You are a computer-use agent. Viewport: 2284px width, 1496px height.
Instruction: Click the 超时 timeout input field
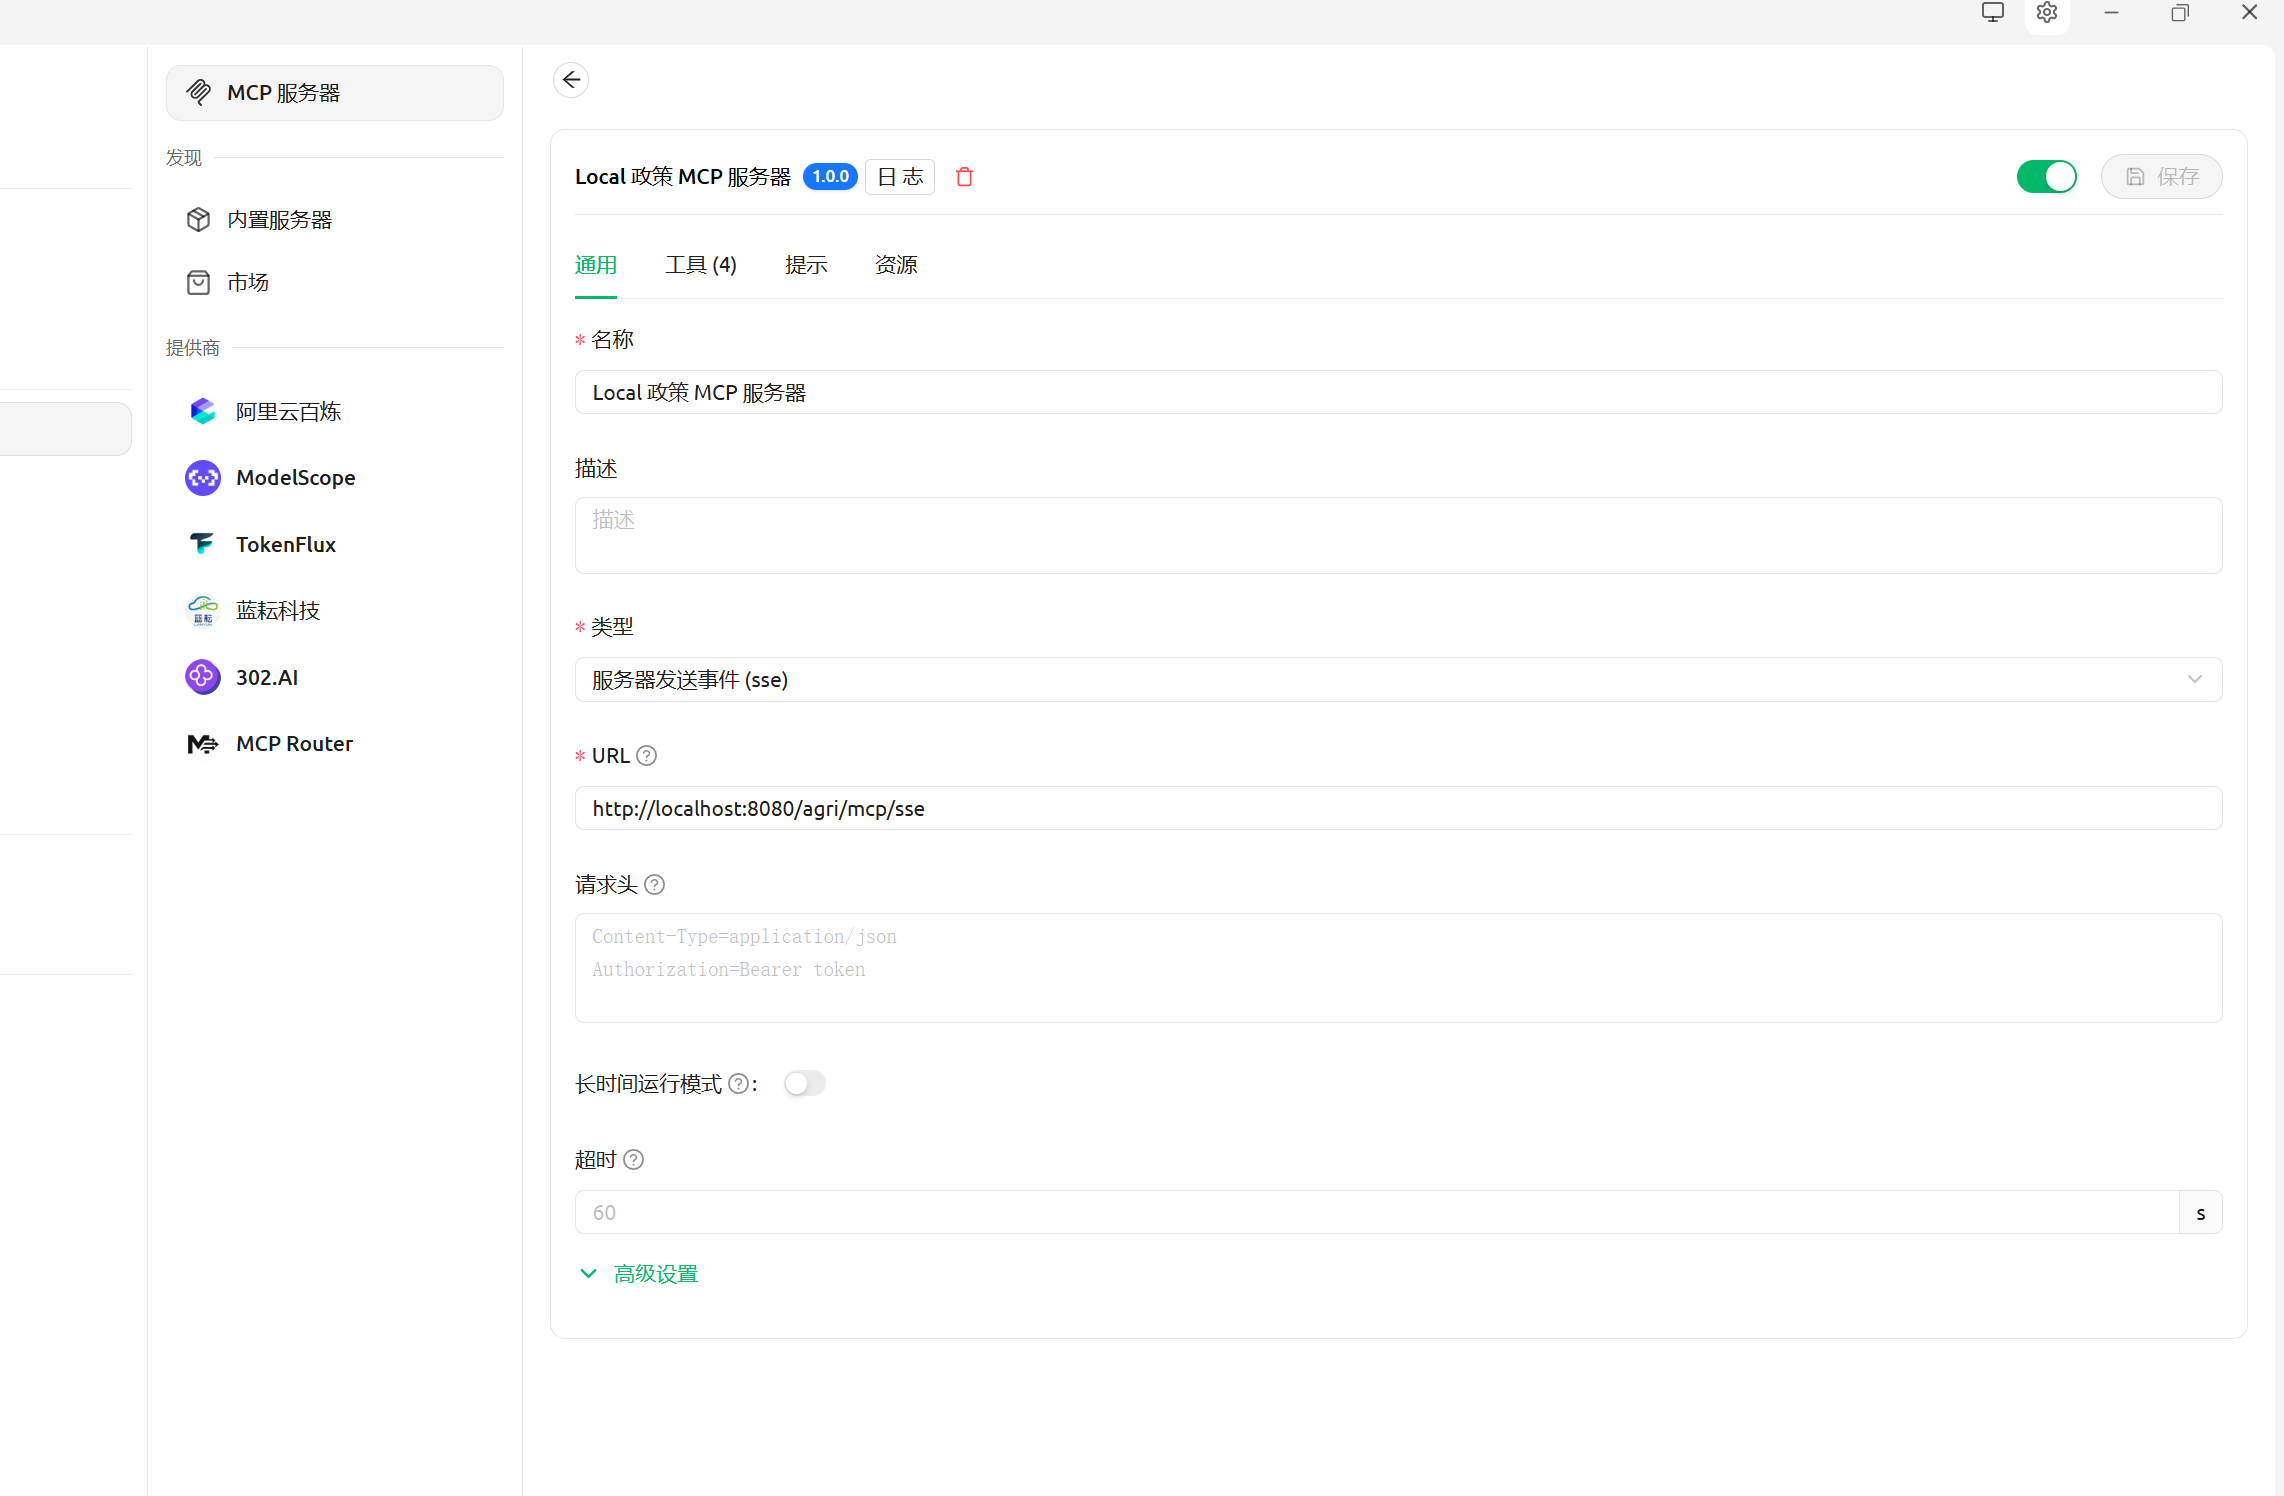point(1375,1213)
